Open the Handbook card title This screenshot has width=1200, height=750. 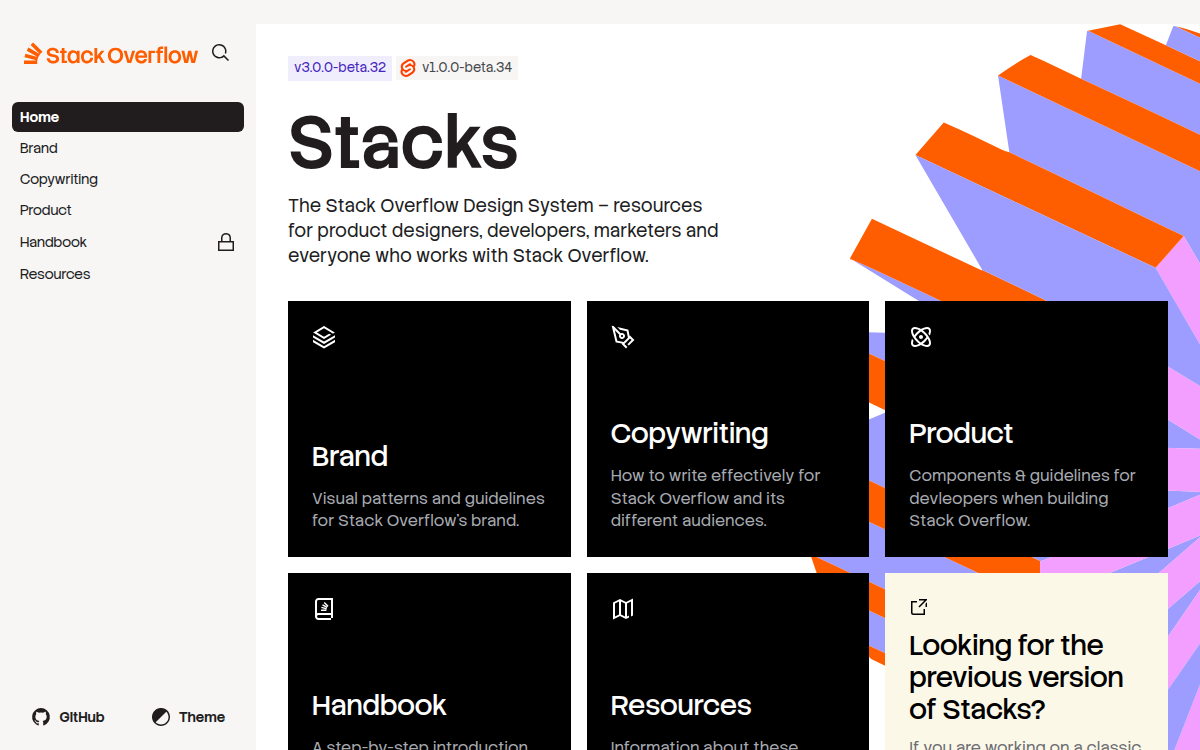click(x=379, y=705)
